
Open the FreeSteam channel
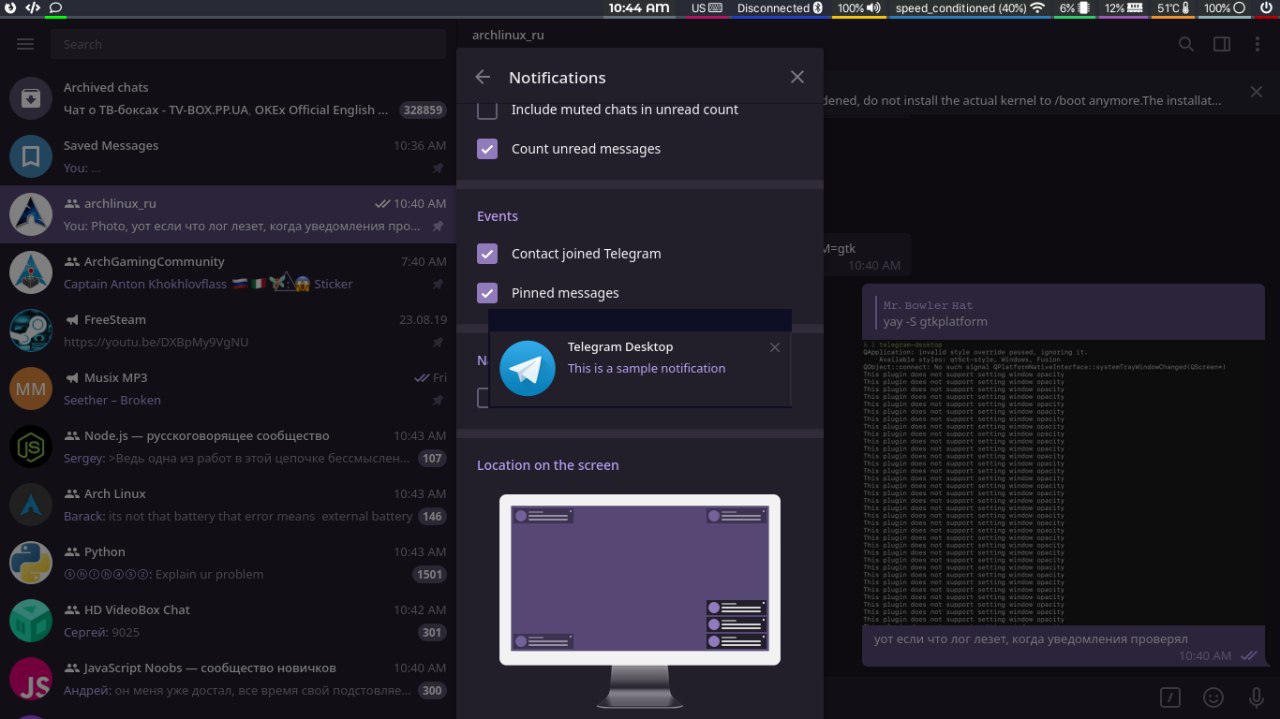click(x=228, y=331)
